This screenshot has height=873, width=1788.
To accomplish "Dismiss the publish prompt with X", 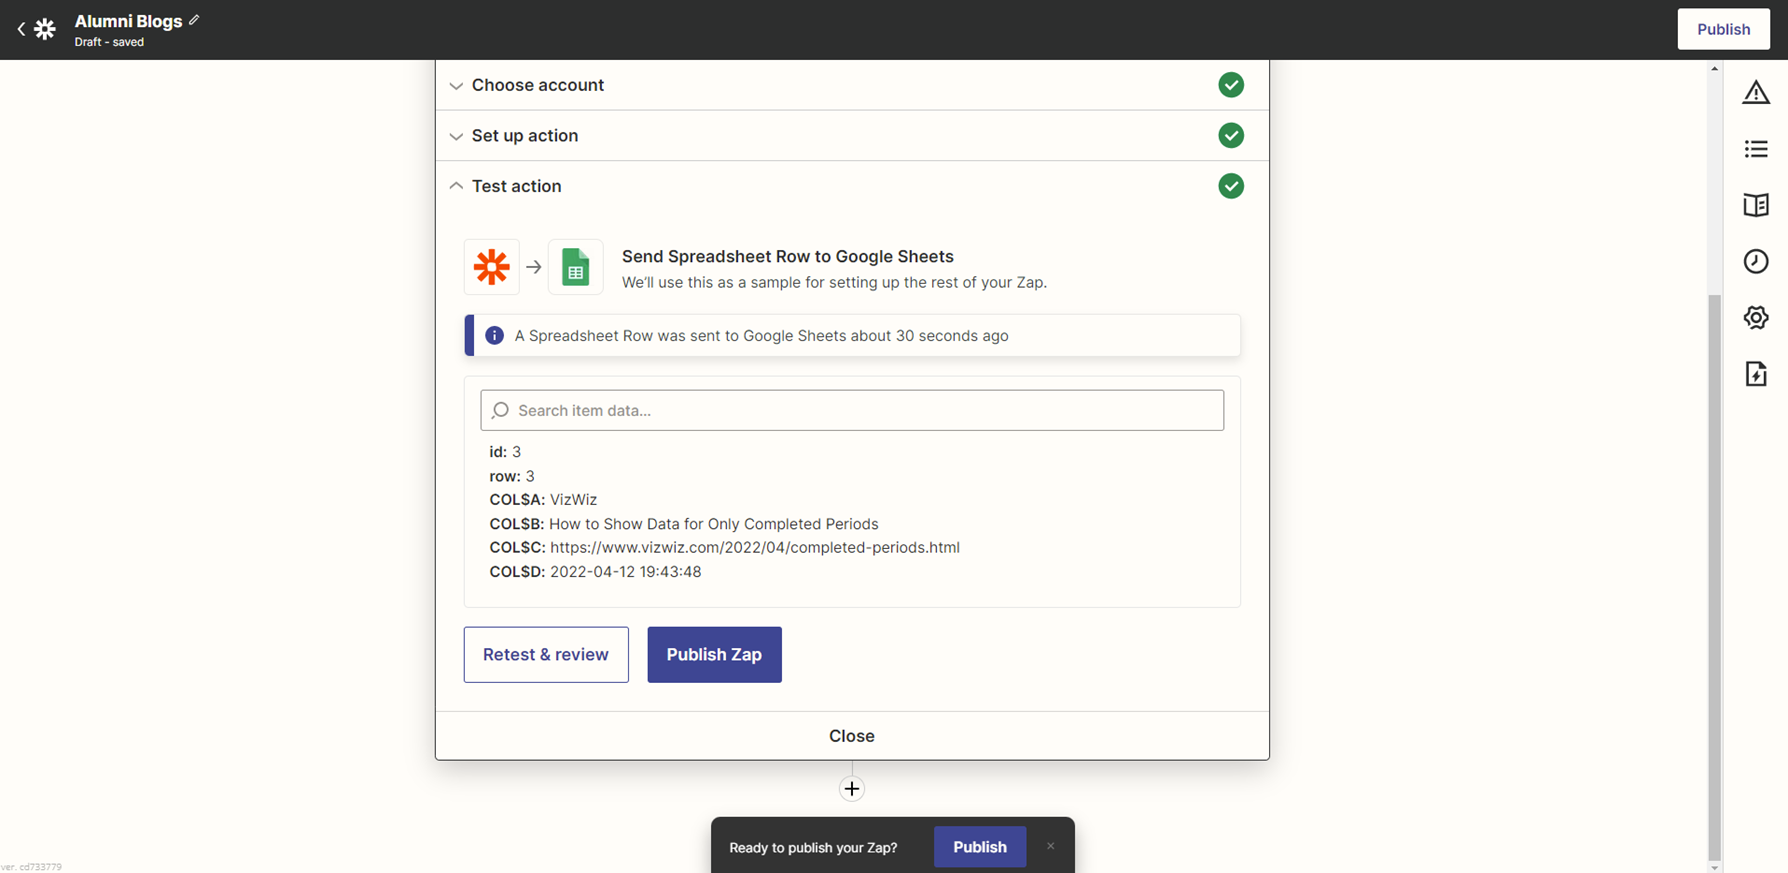I will pos(1050,846).
